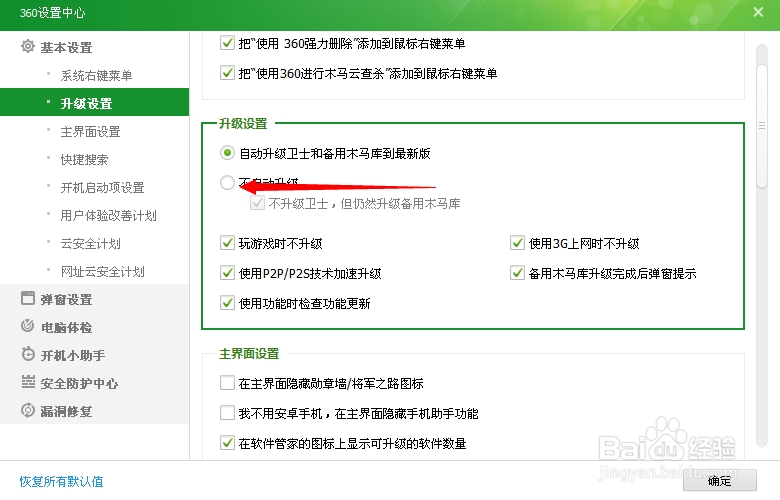Click the 升级设置 group heading
The width and height of the screenshot is (780, 500).
pos(243,123)
